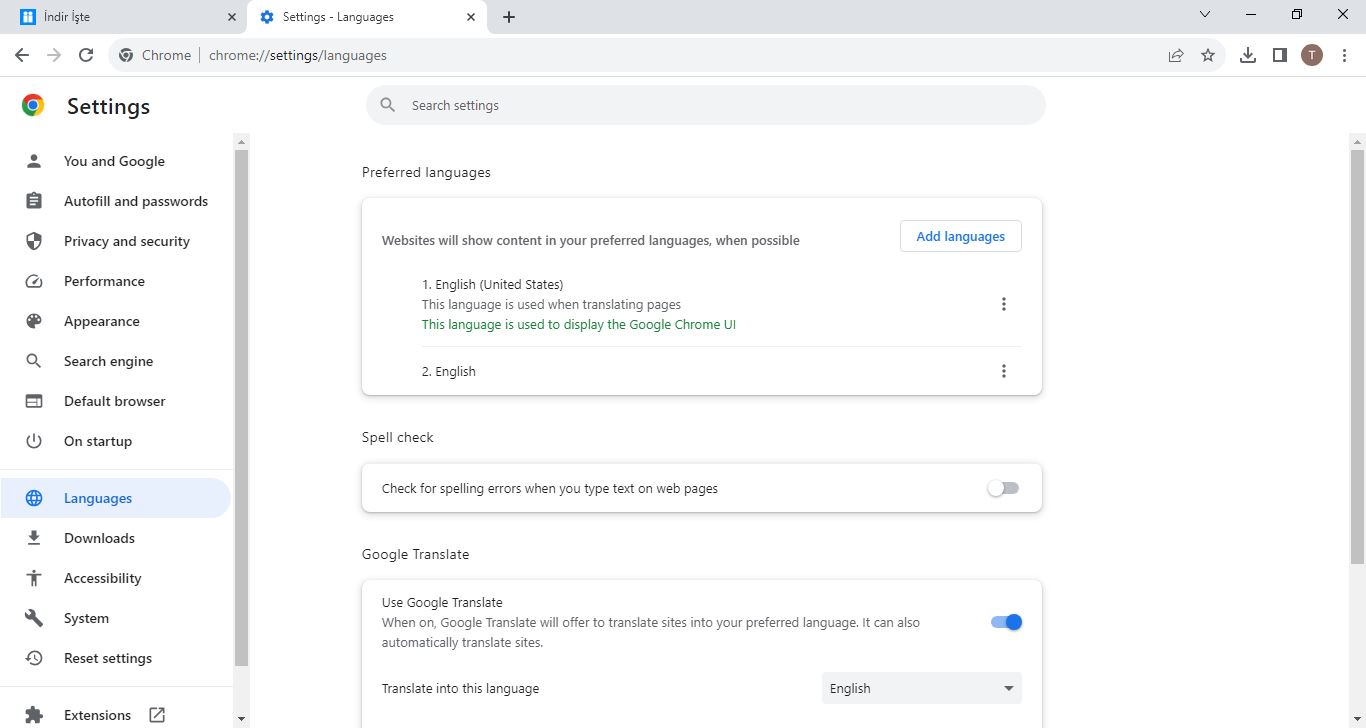
Task: Open On startup settings
Action: pyautogui.click(x=115, y=441)
